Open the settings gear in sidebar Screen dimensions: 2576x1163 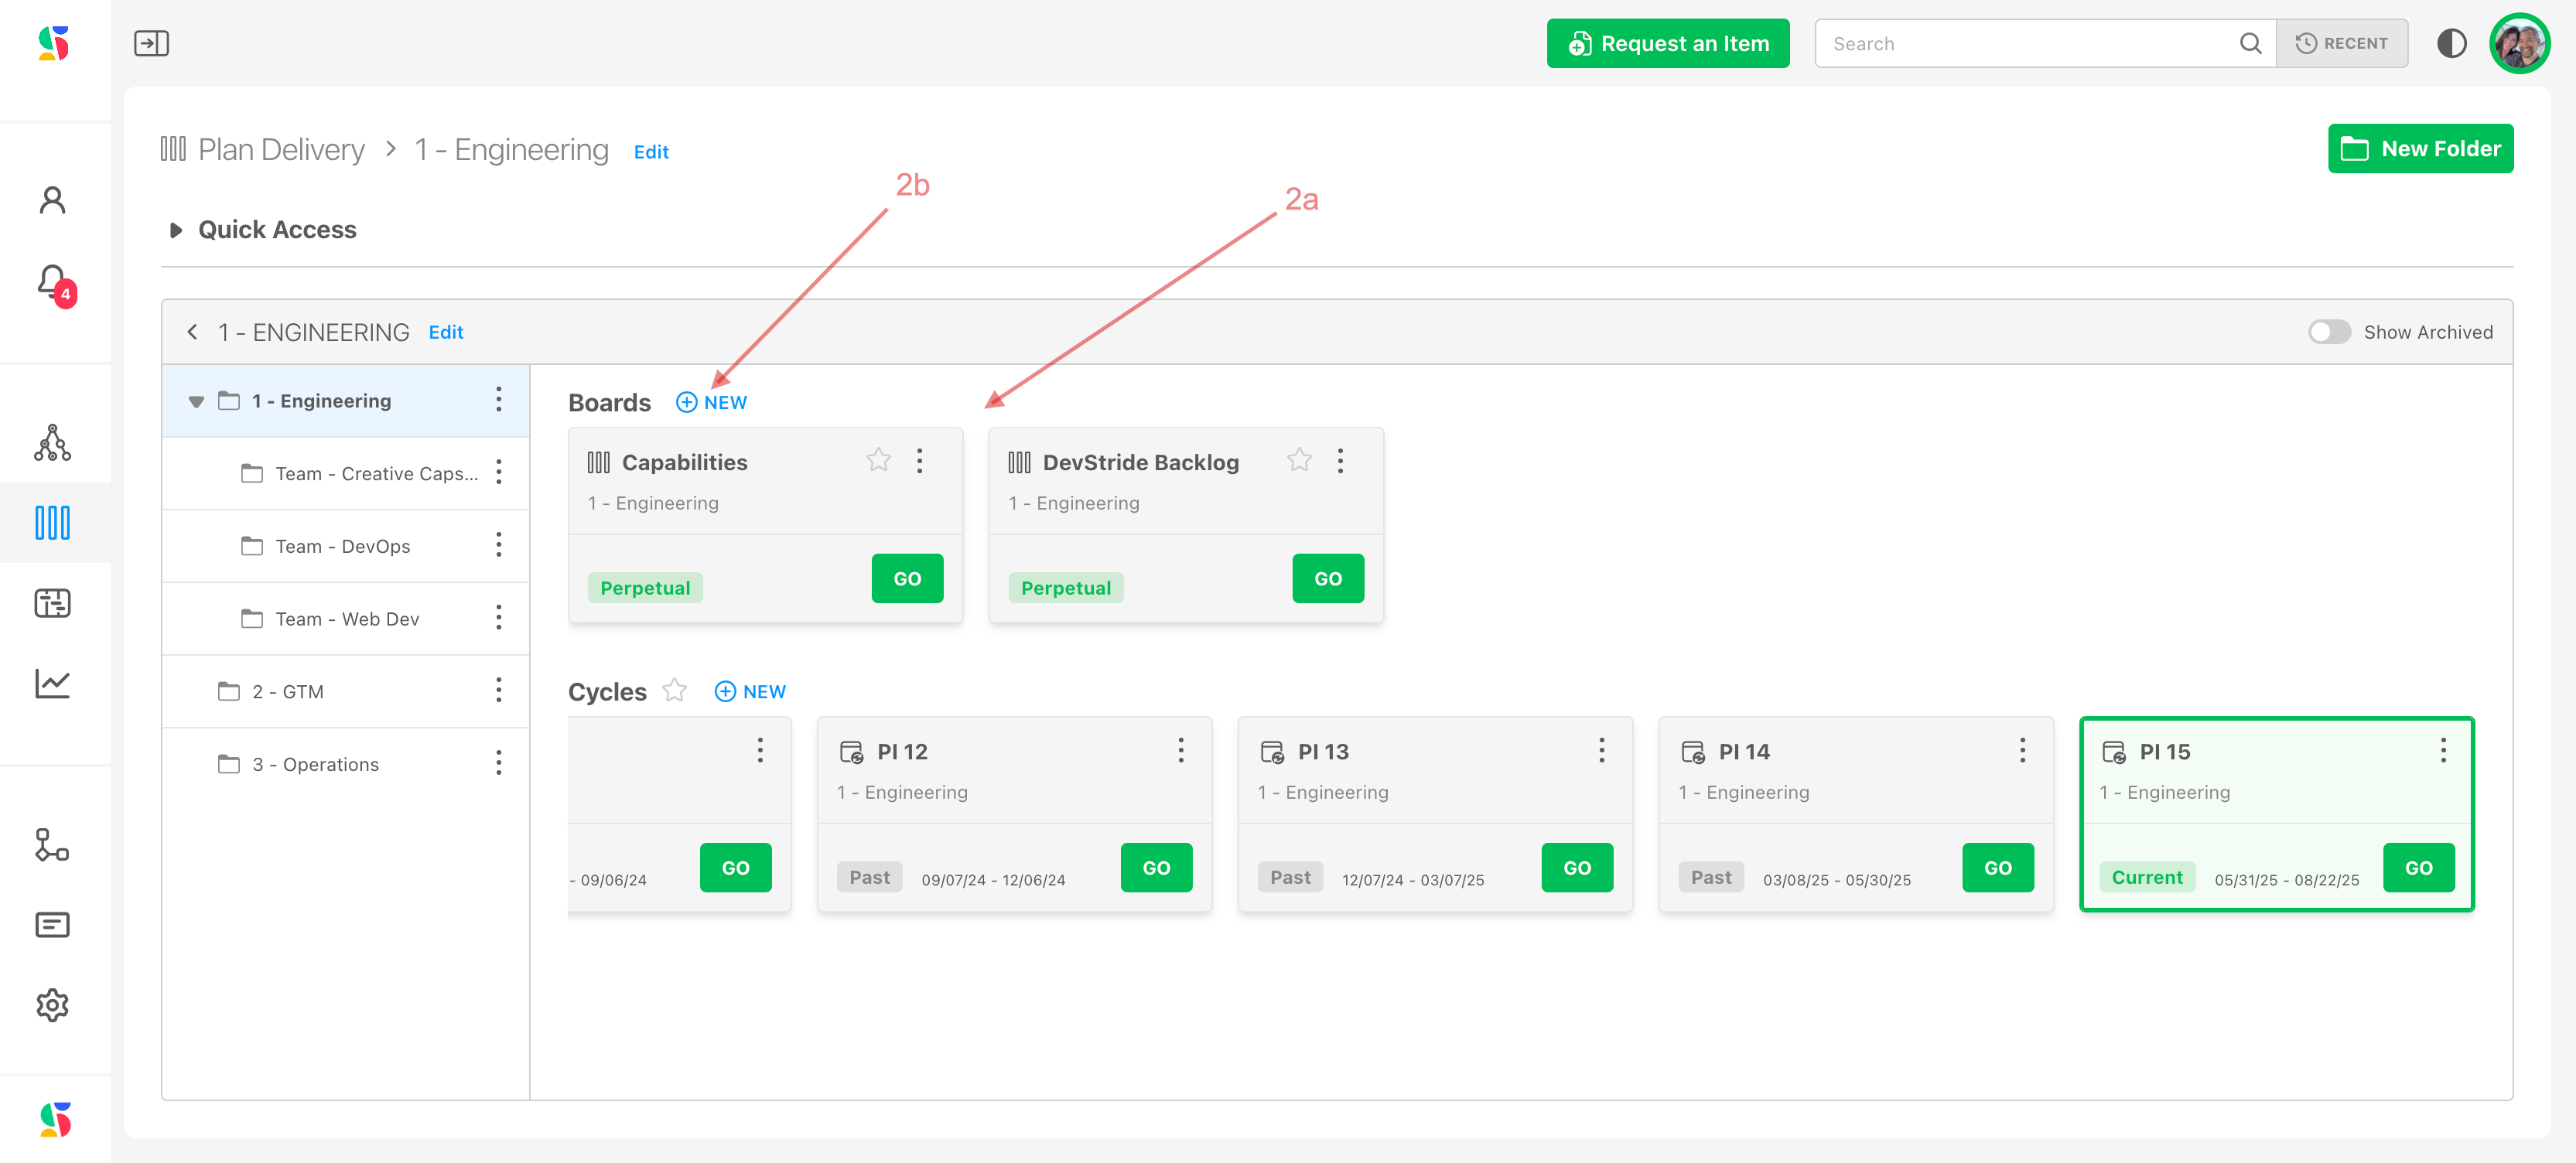[x=52, y=1004]
